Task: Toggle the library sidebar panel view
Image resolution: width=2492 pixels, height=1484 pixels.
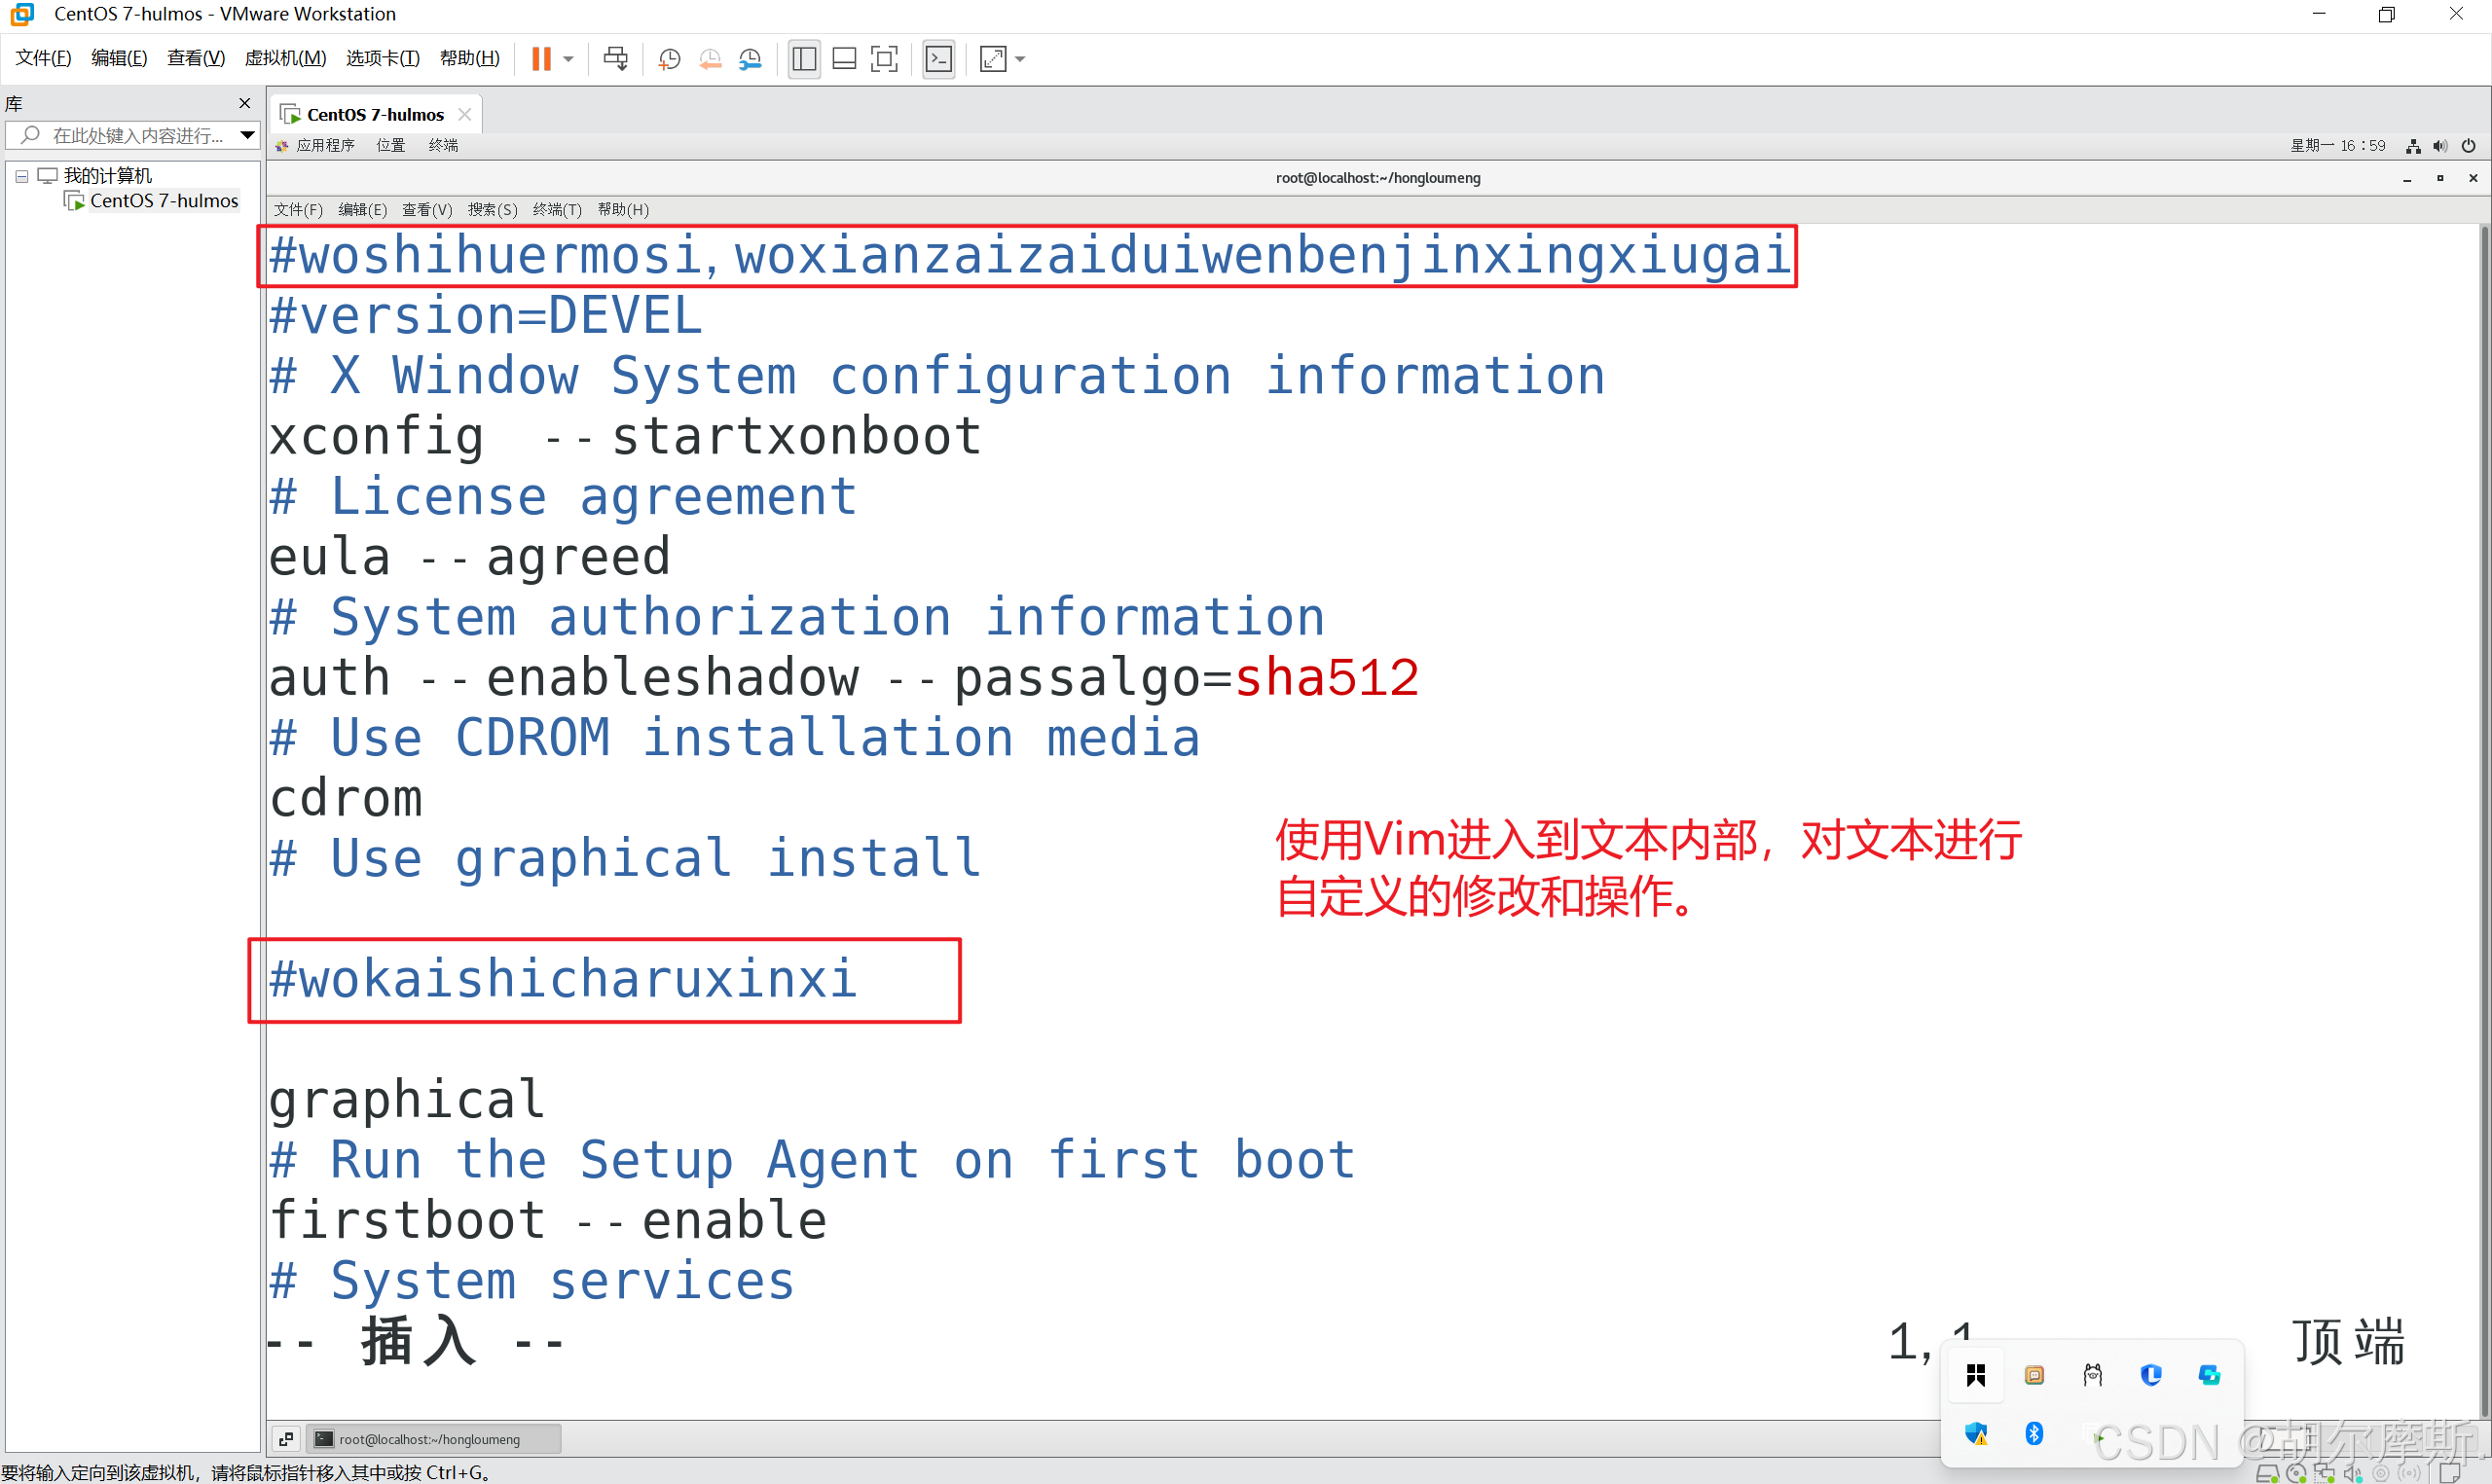Action: [x=804, y=59]
